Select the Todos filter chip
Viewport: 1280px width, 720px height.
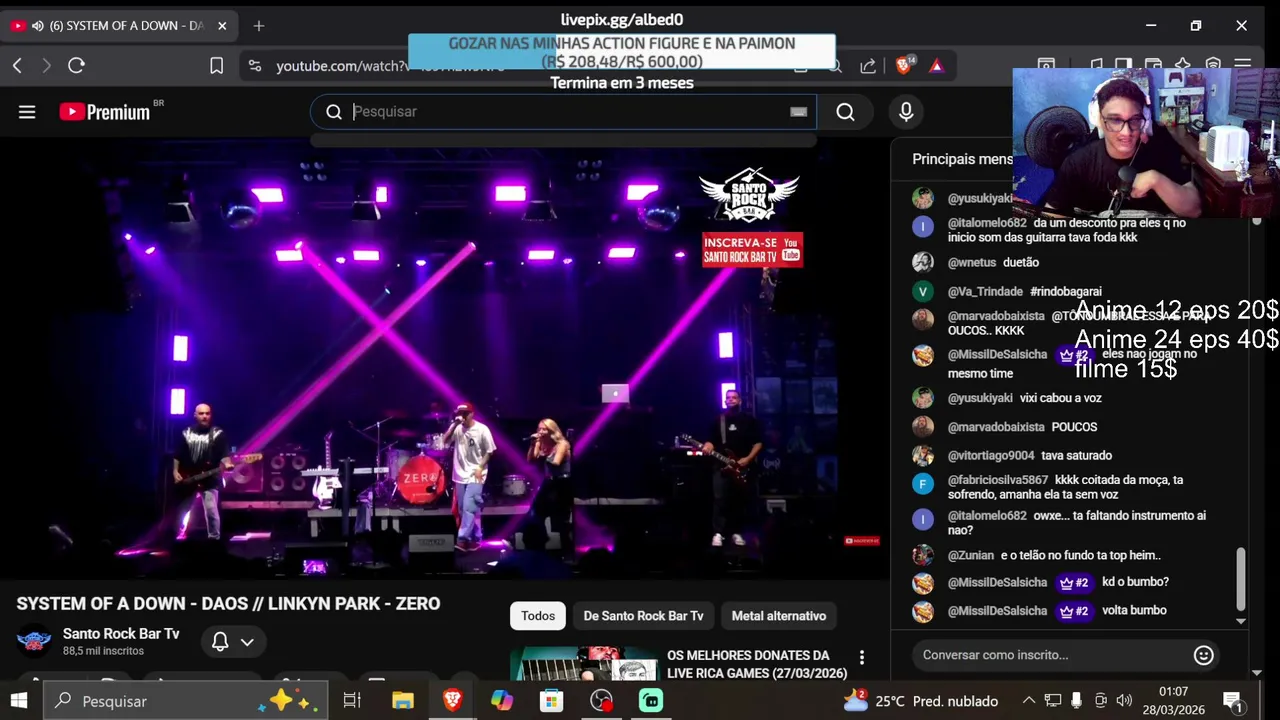pyautogui.click(x=538, y=616)
